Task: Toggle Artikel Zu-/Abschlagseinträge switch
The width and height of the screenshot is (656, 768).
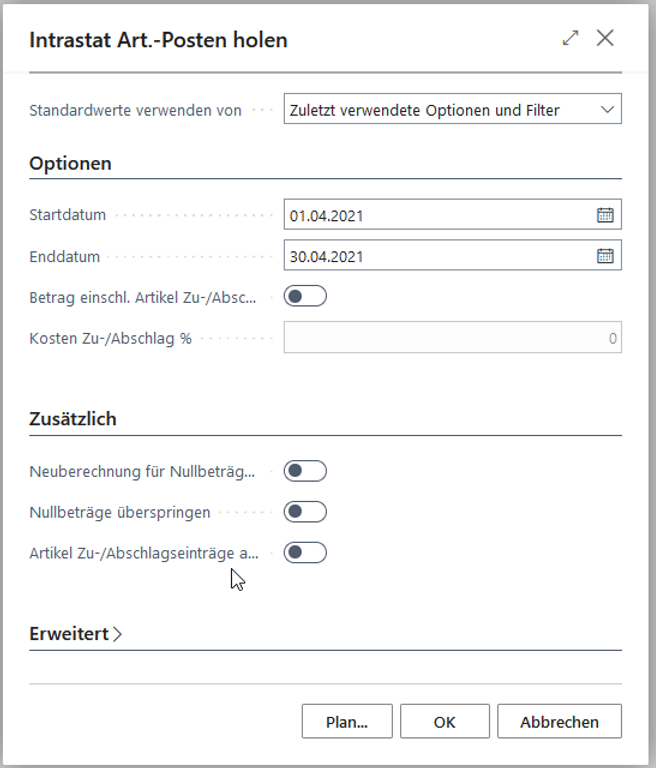Action: tap(305, 552)
